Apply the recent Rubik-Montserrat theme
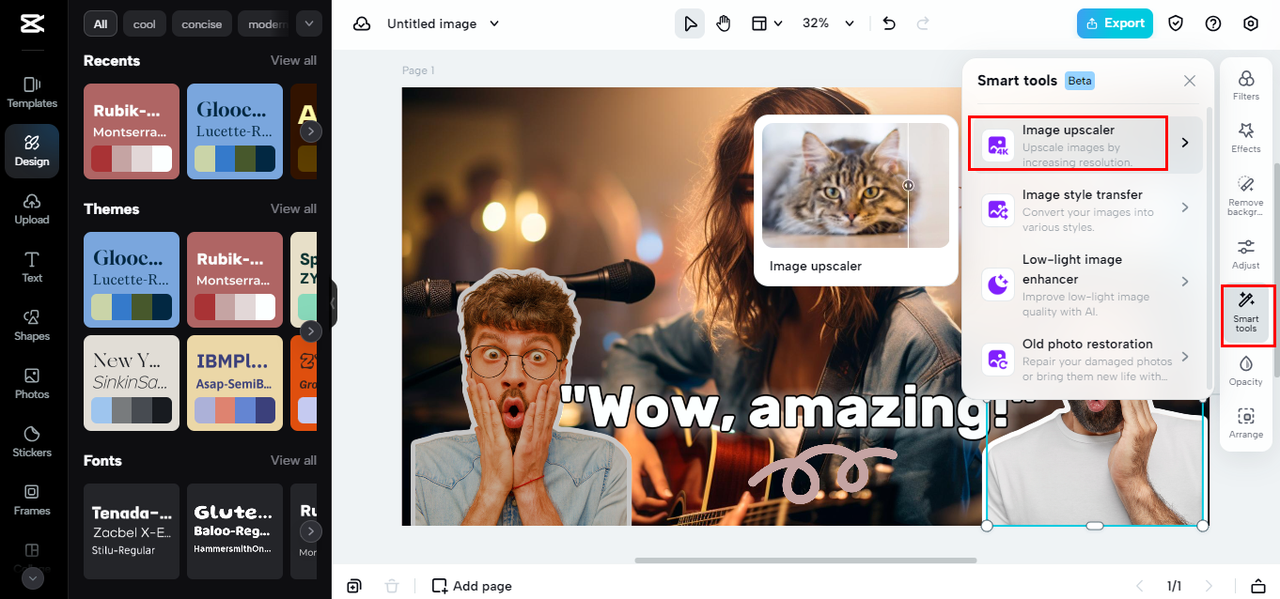1280x599 pixels. (132, 131)
